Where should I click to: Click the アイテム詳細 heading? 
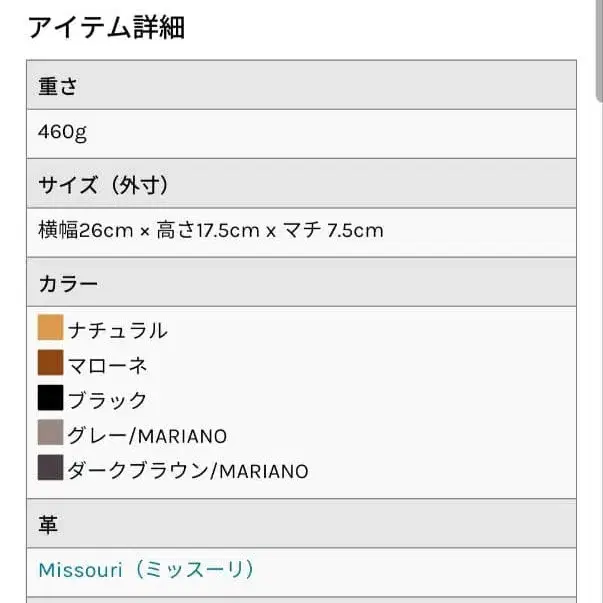click(x=106, y=27)
